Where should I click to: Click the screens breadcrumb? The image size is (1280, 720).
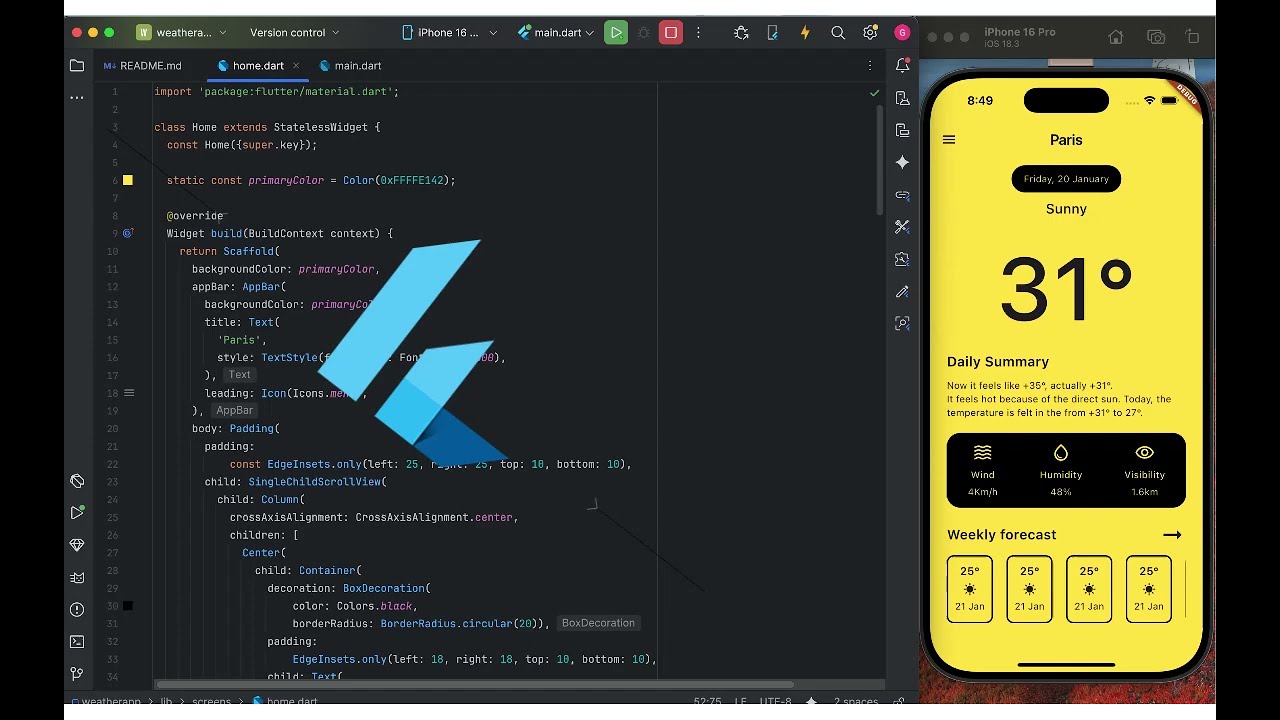[211, 702]
